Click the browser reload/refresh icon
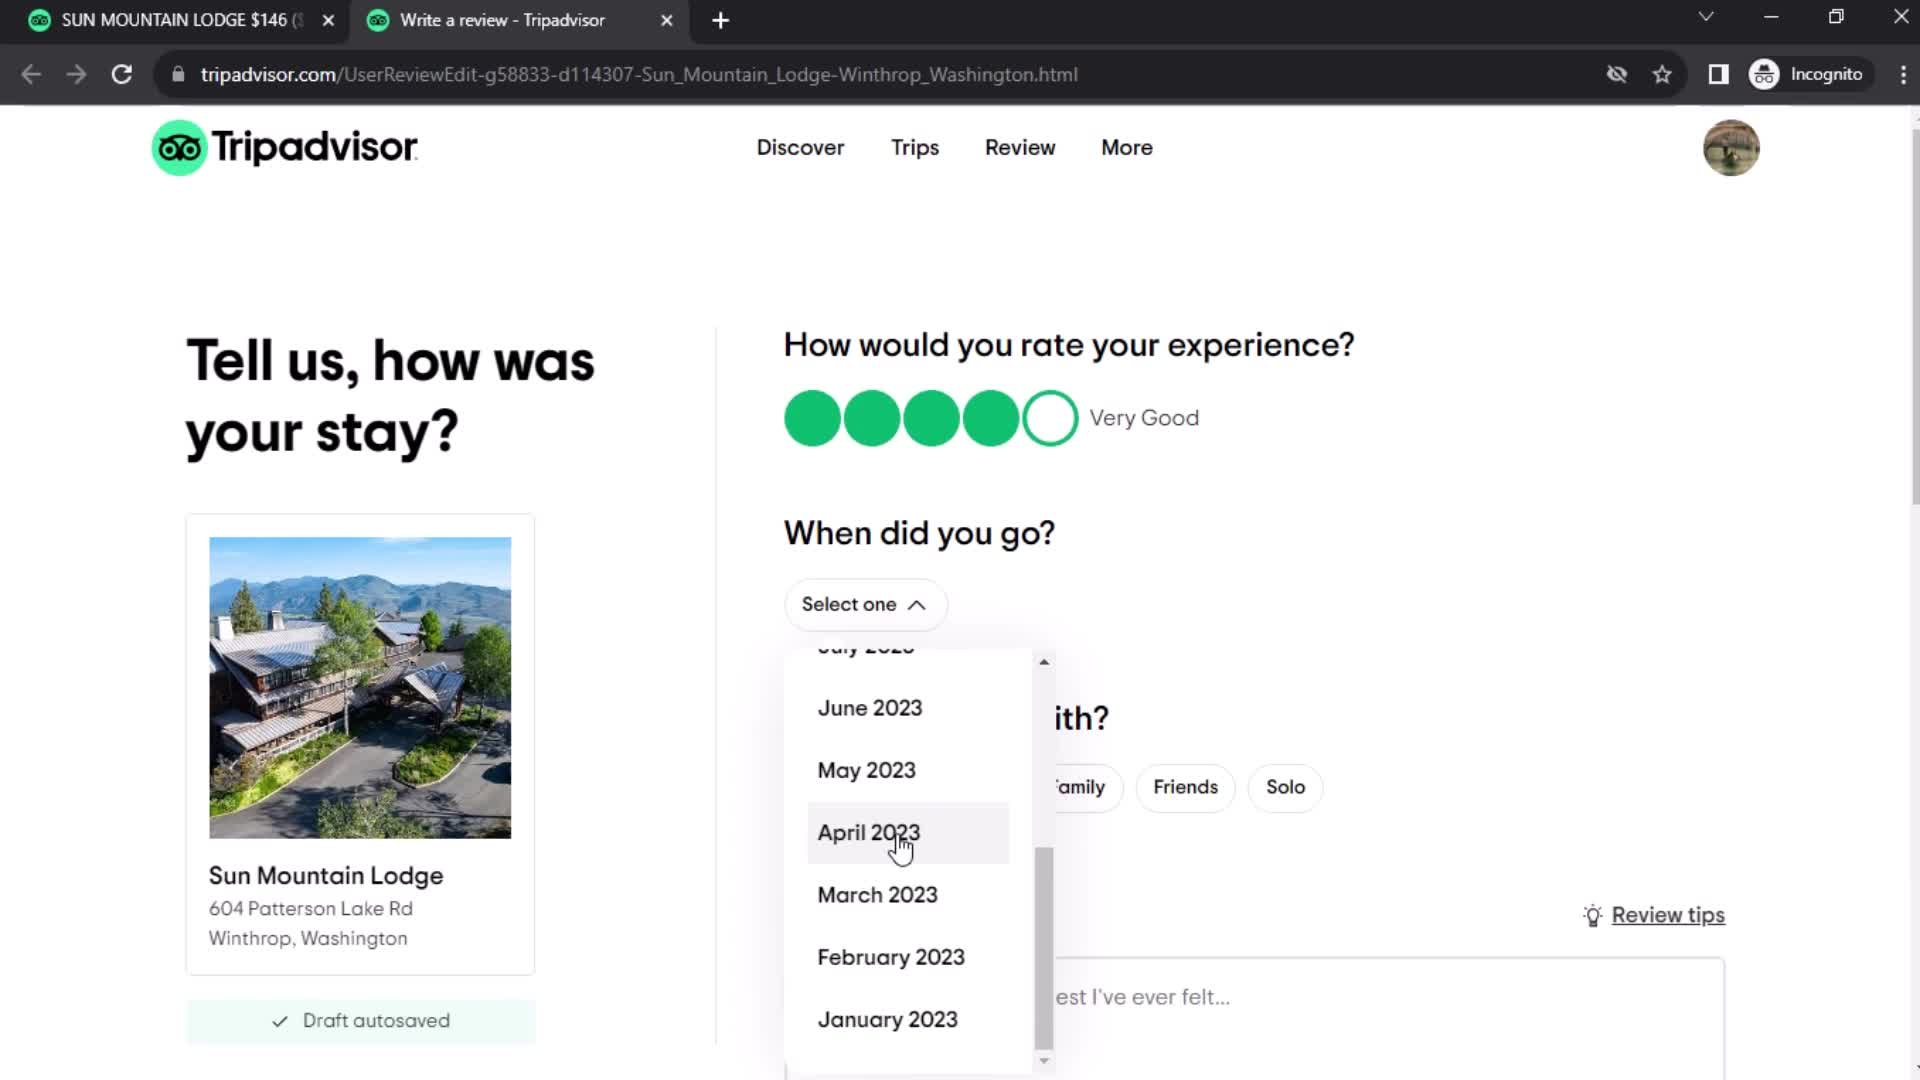1920x1080 pixels. (121, 74)
